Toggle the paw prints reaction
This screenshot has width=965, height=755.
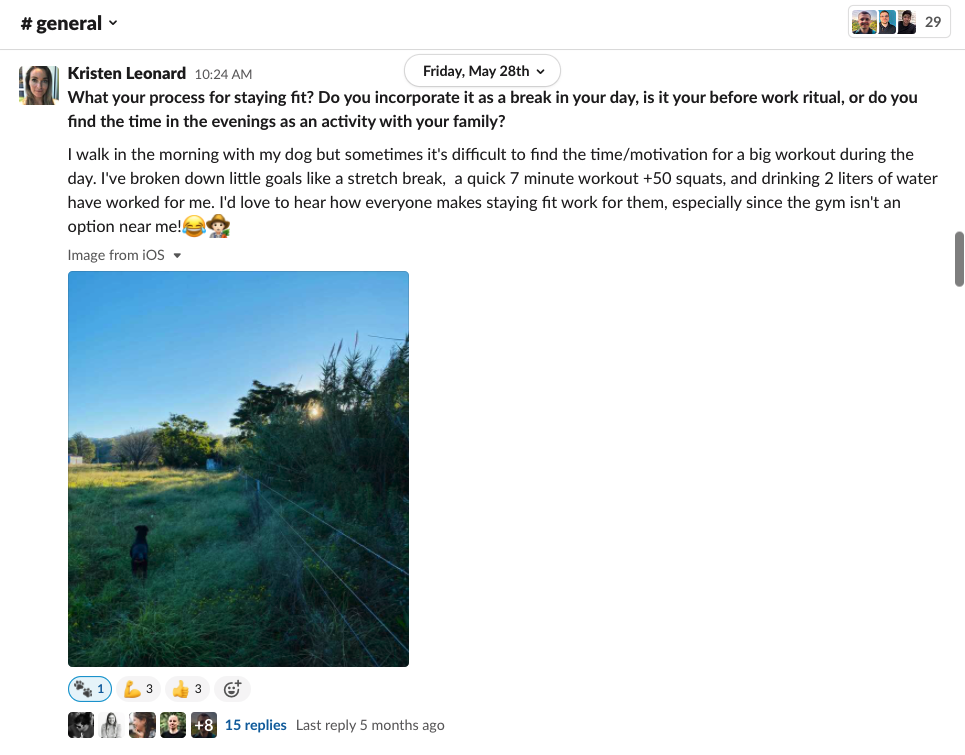pyautogui.click(x=89, y=689)
